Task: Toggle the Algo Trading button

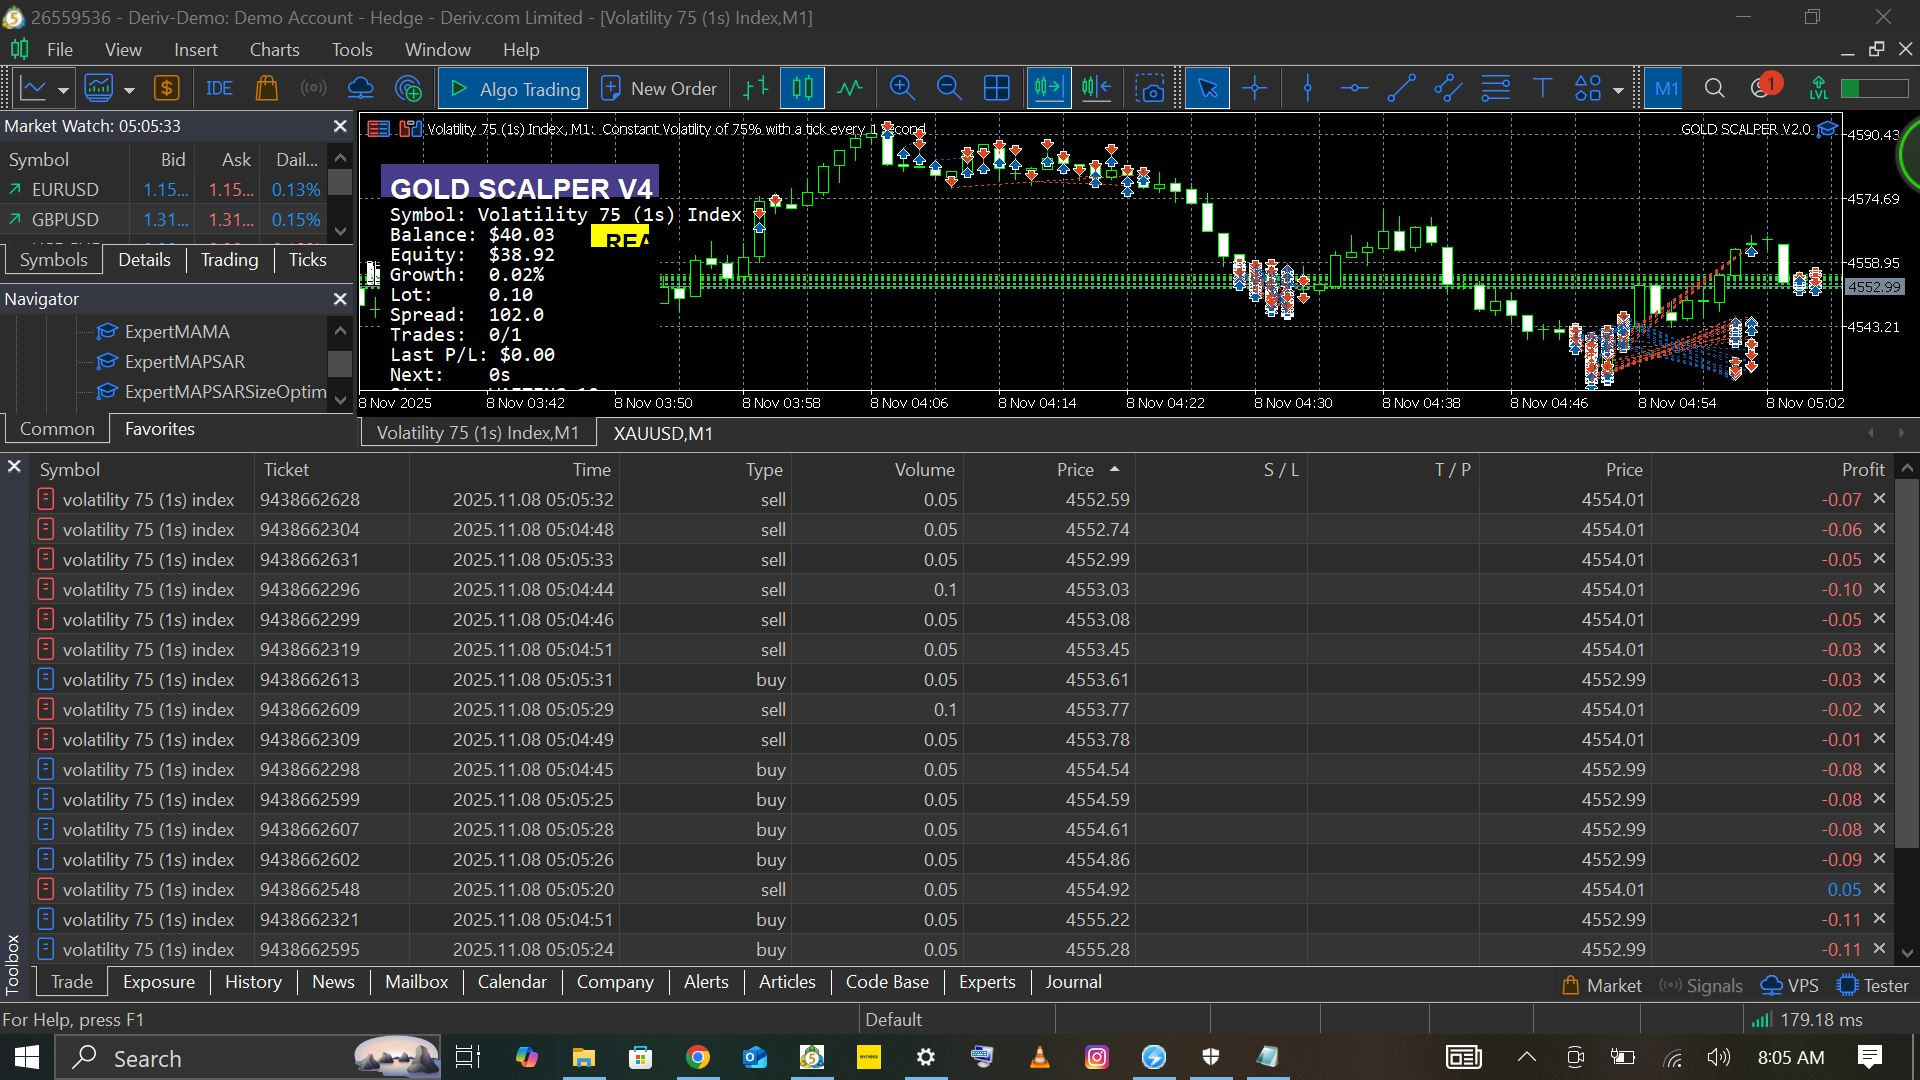Action: click(514, 89)
